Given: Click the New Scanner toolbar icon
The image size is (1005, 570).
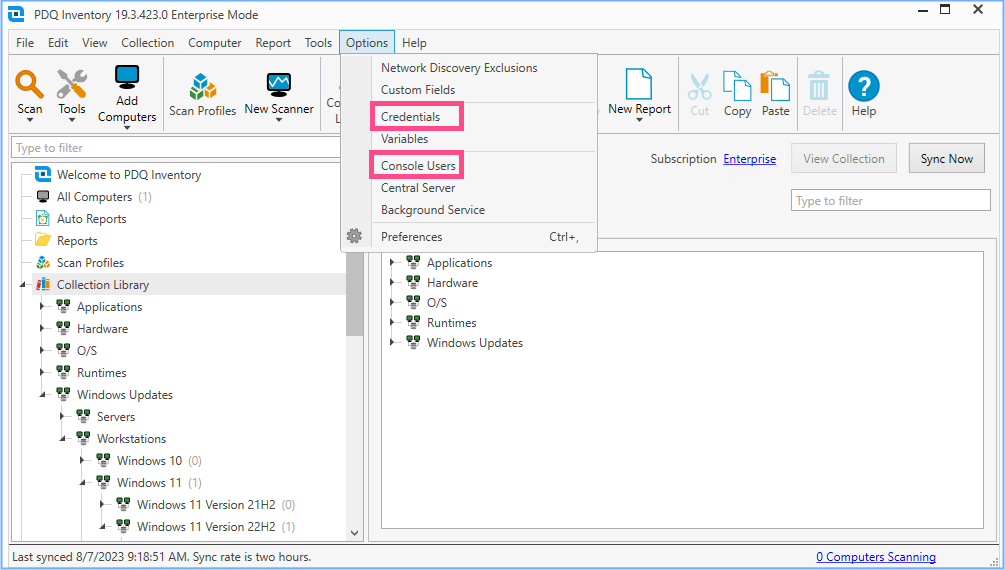Looking at the screenshot, I should 279,85.
